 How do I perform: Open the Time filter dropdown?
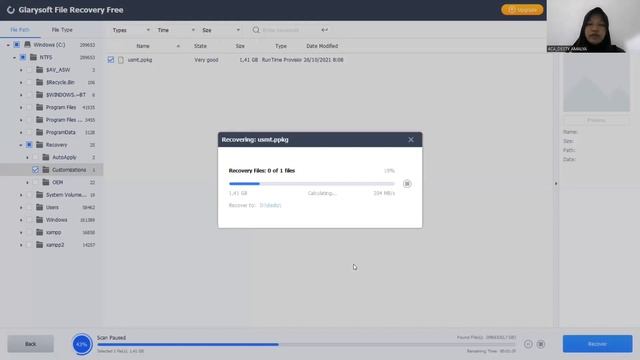click(x=176, y=30)
